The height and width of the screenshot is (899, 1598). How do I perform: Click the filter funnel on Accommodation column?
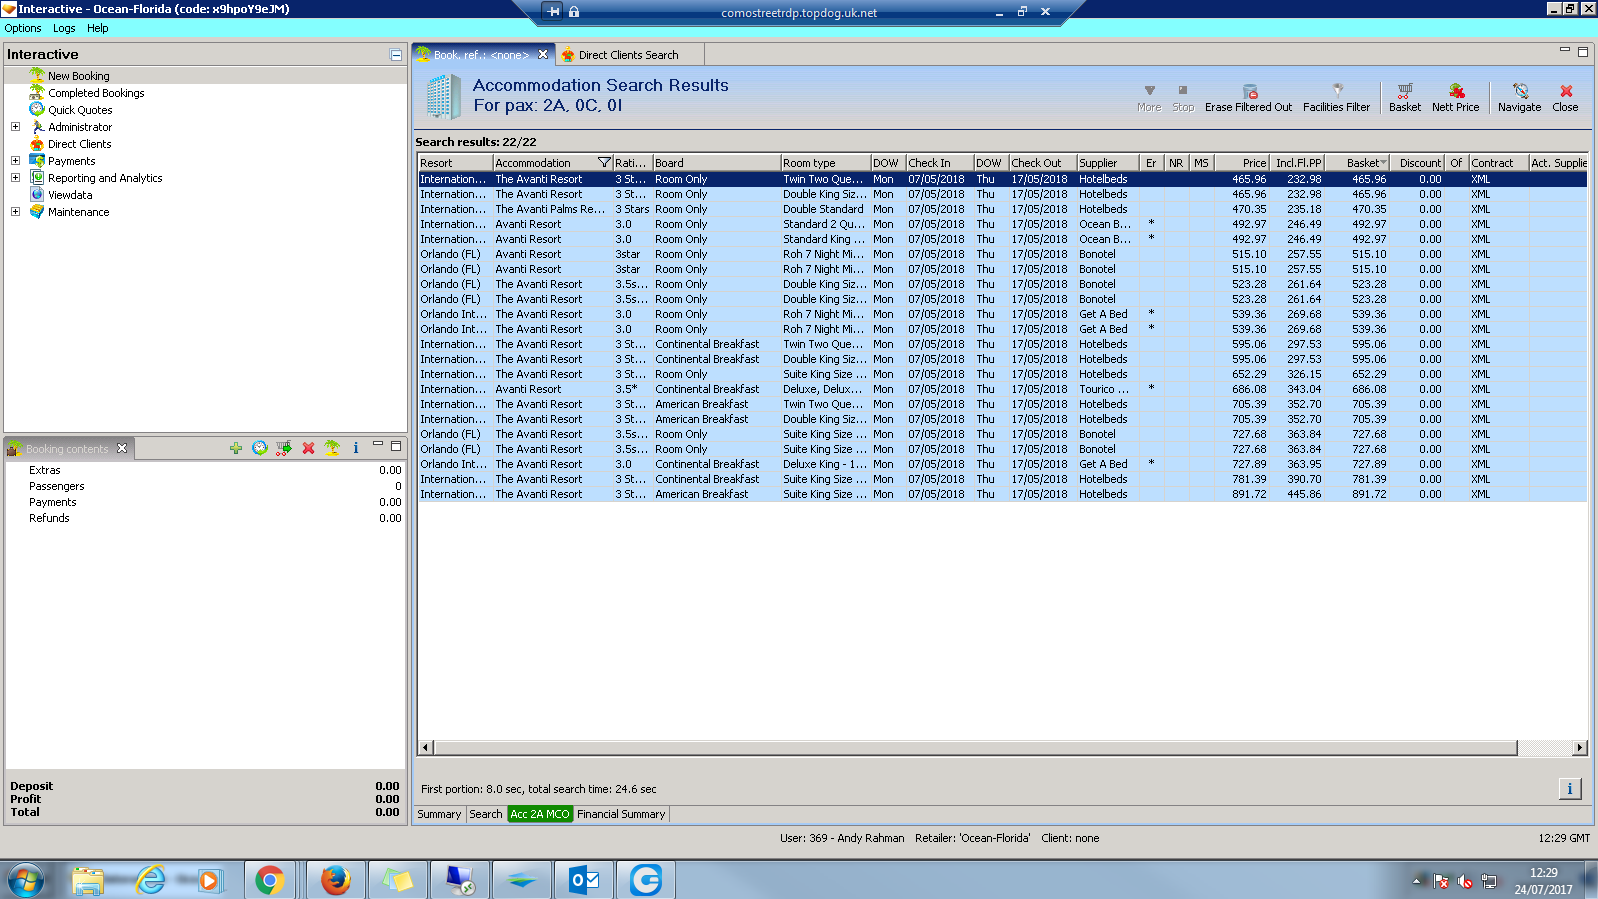604,163
